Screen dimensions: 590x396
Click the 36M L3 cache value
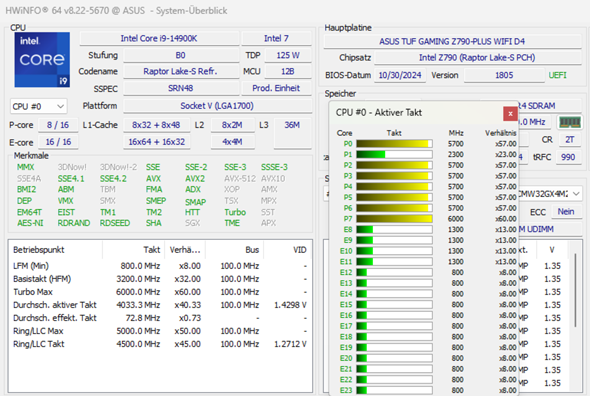pos(292,125)
